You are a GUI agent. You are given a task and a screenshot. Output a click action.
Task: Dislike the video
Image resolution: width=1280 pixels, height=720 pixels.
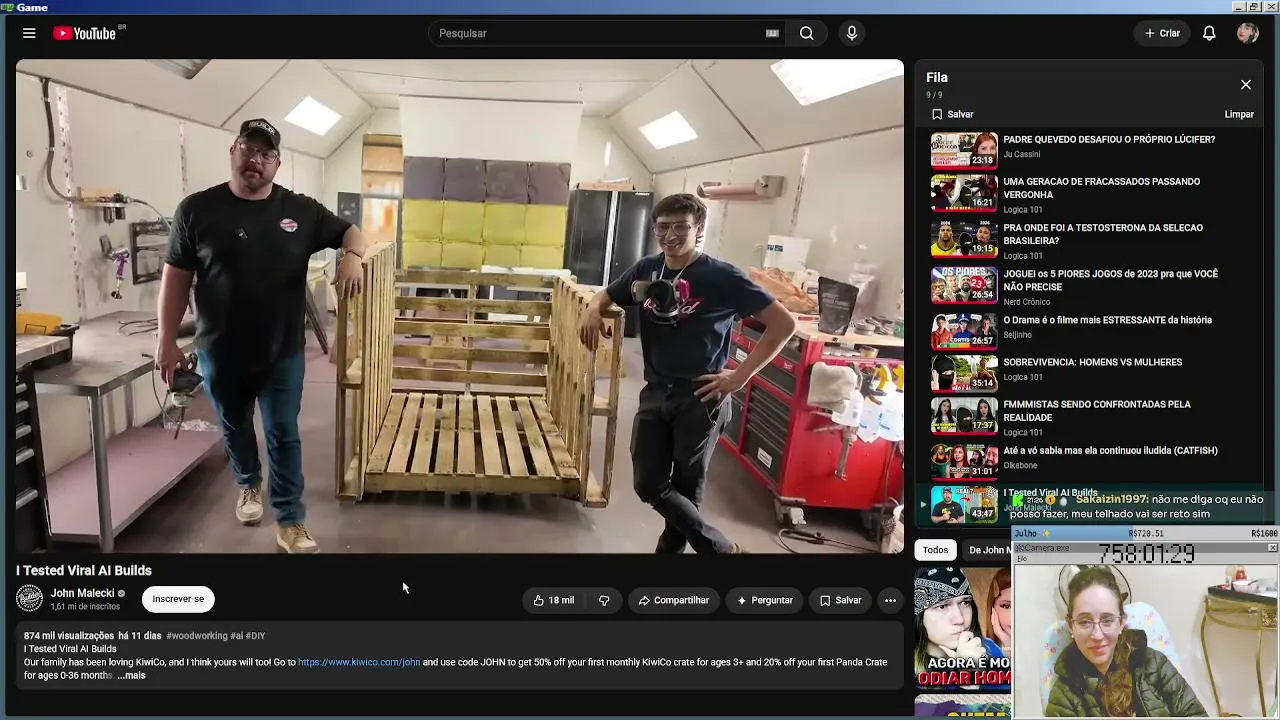[604, 600]
